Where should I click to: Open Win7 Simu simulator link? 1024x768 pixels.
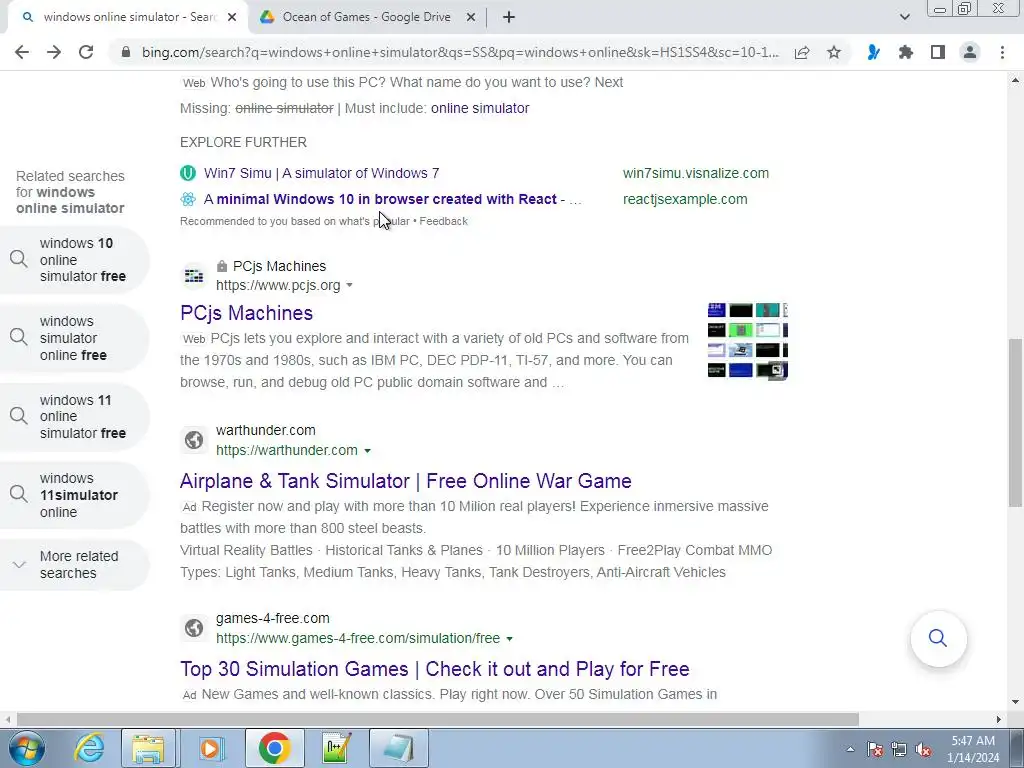(321, 173)
